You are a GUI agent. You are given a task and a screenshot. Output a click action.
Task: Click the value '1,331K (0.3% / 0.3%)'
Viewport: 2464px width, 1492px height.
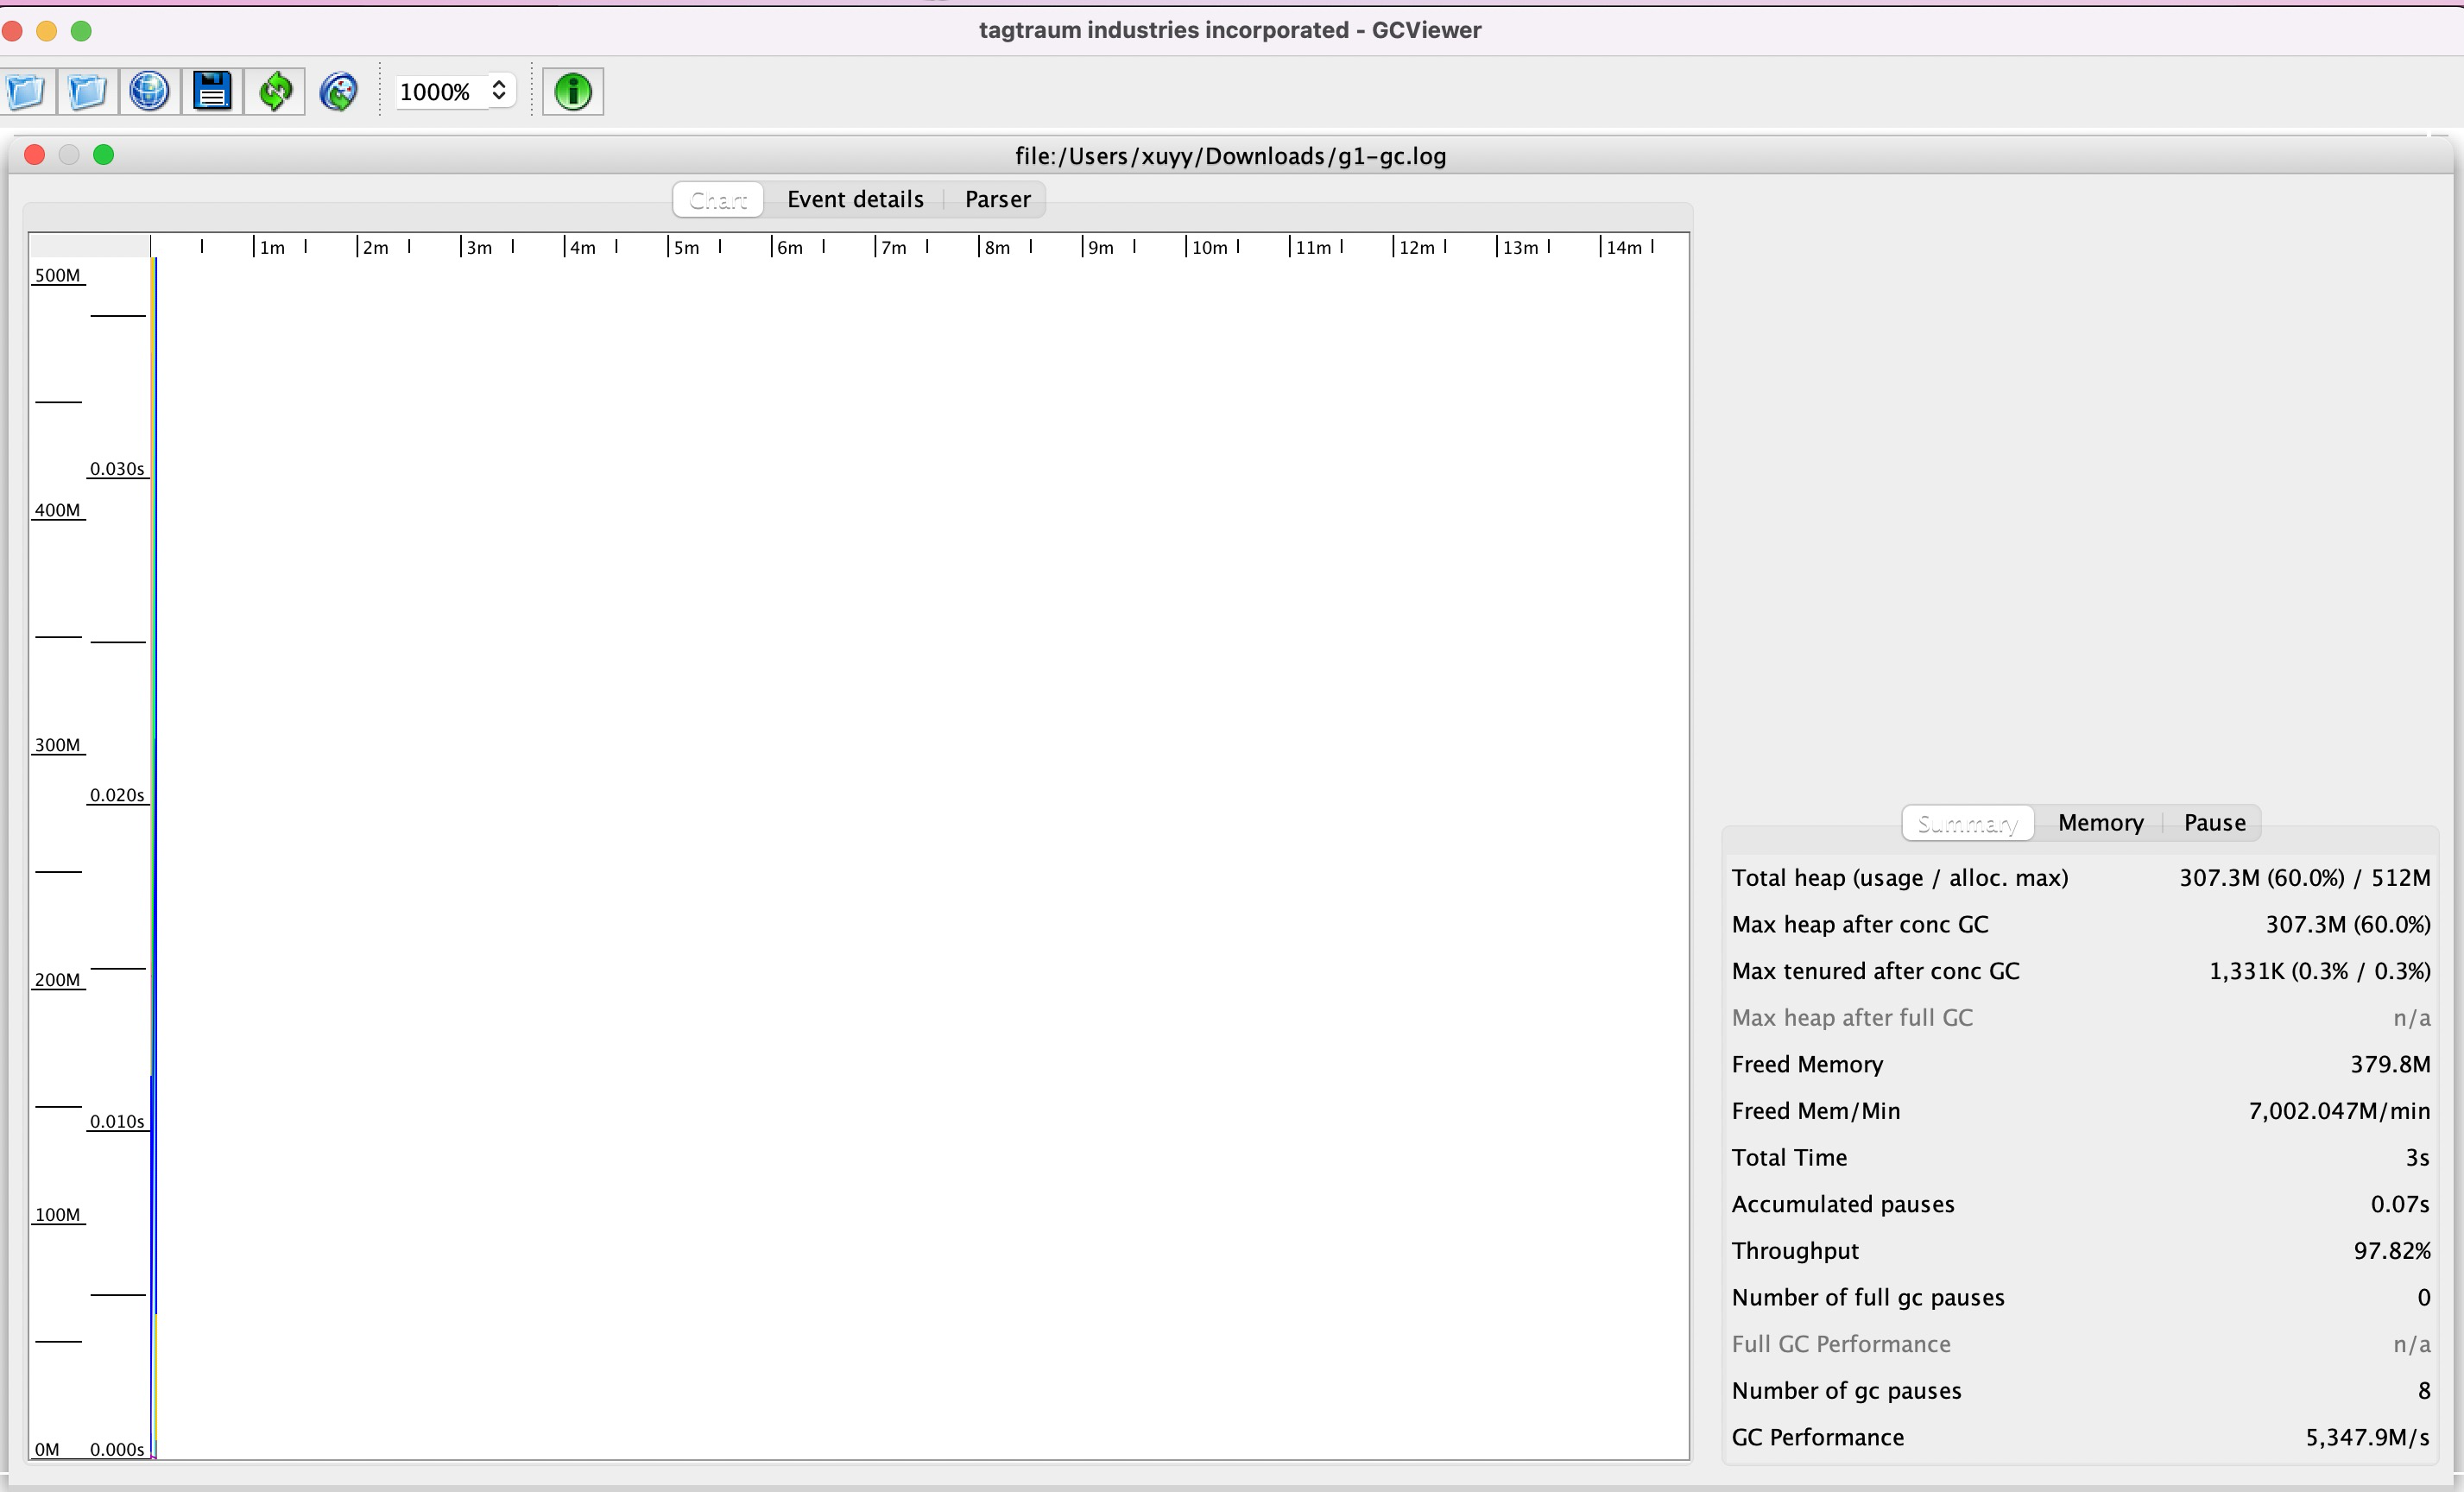2319,971
